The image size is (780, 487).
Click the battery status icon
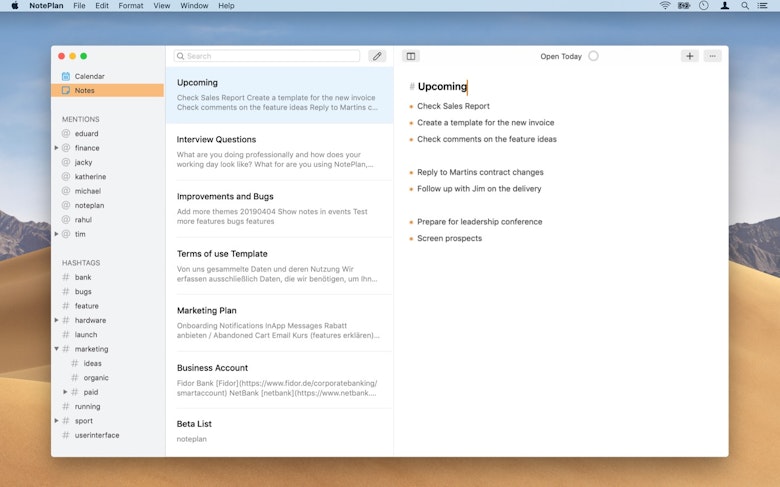coord(684,5)
